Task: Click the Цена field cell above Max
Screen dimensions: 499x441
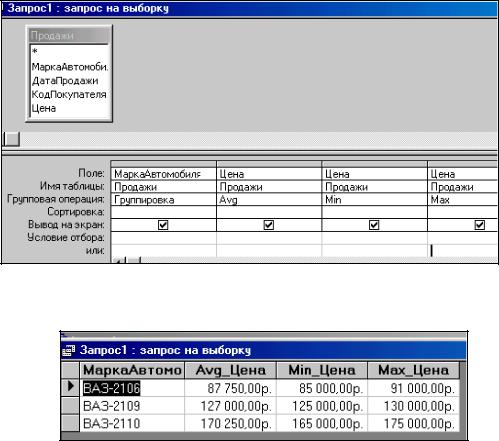Action: 463,174
